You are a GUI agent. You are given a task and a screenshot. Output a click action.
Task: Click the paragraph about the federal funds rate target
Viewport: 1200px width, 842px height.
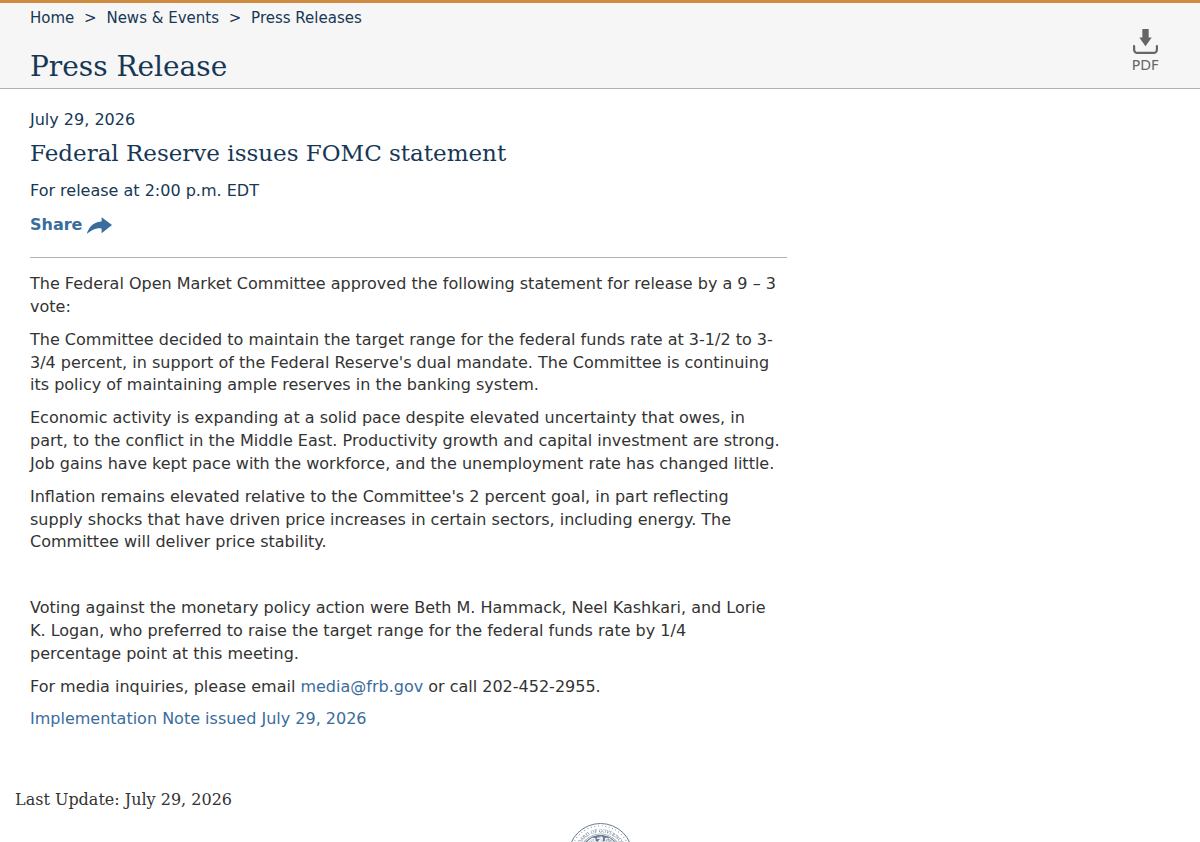pyautogui.click(x=401, y=362)
